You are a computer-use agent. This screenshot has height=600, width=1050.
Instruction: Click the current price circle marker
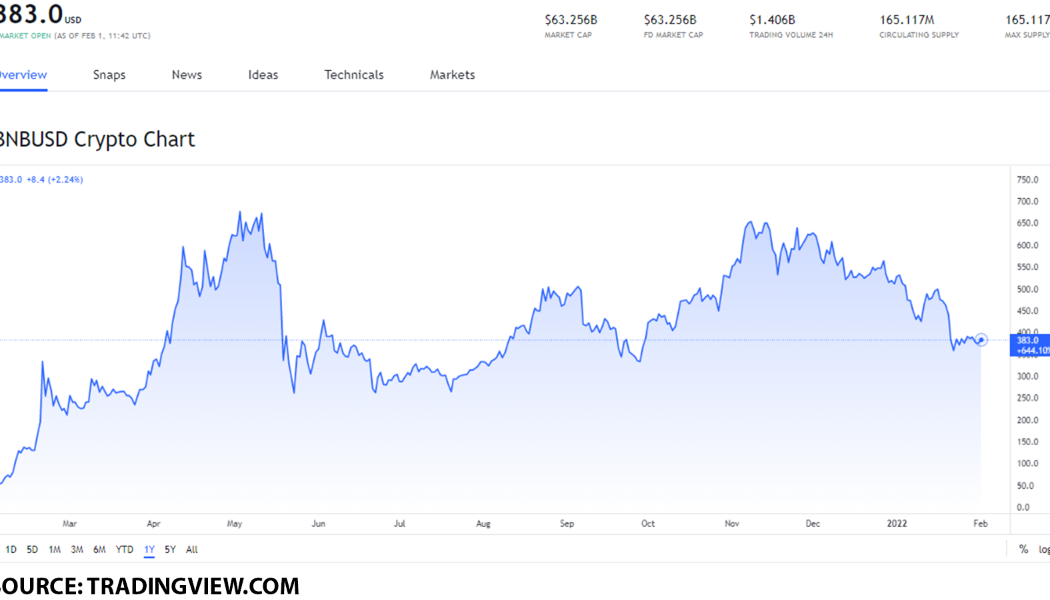coord(982,340)
